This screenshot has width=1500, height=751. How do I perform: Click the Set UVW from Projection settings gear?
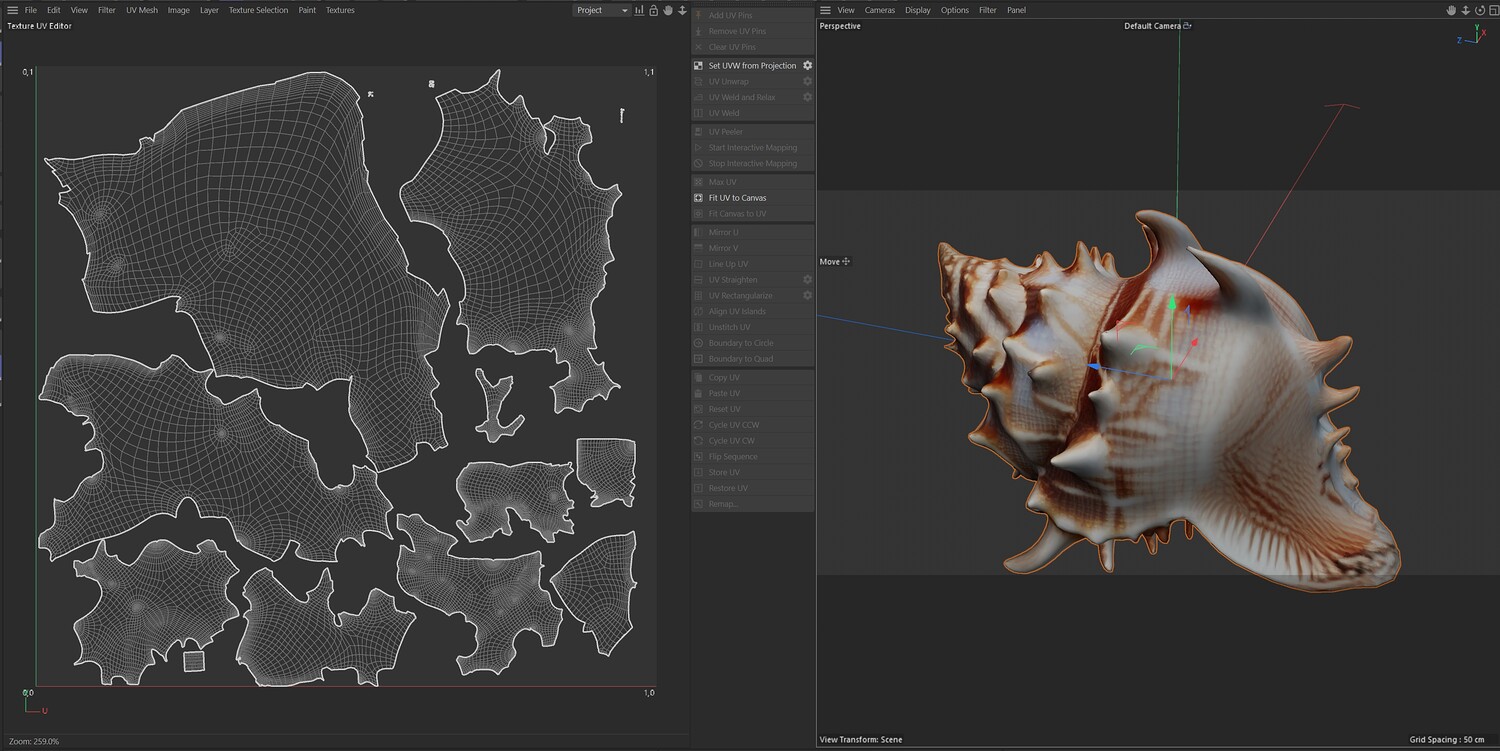point(807,66)
